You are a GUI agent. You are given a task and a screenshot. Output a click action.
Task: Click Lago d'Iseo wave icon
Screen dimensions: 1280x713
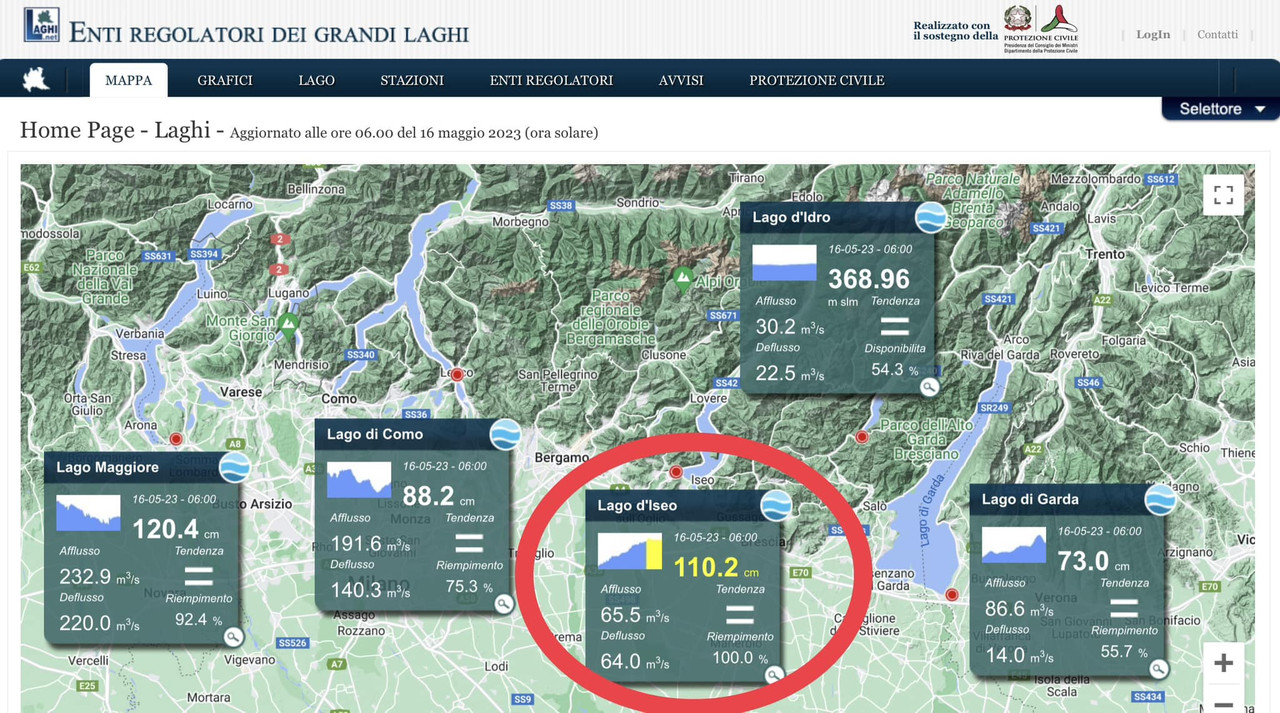pos(776,506)
